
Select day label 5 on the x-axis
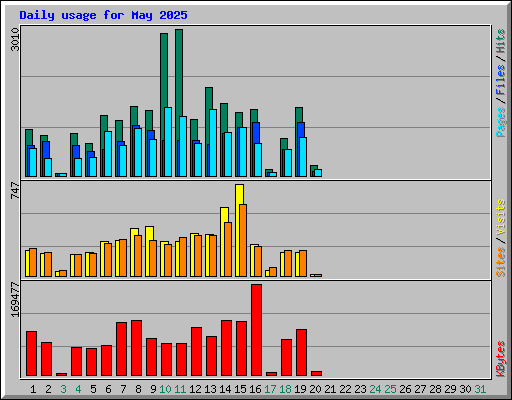[93, 389]
